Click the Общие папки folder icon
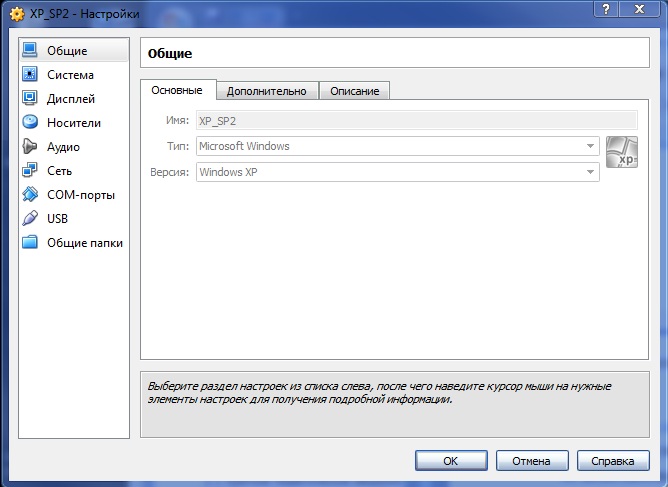Viewport: 668px width, 487px height. pos(30,242)
